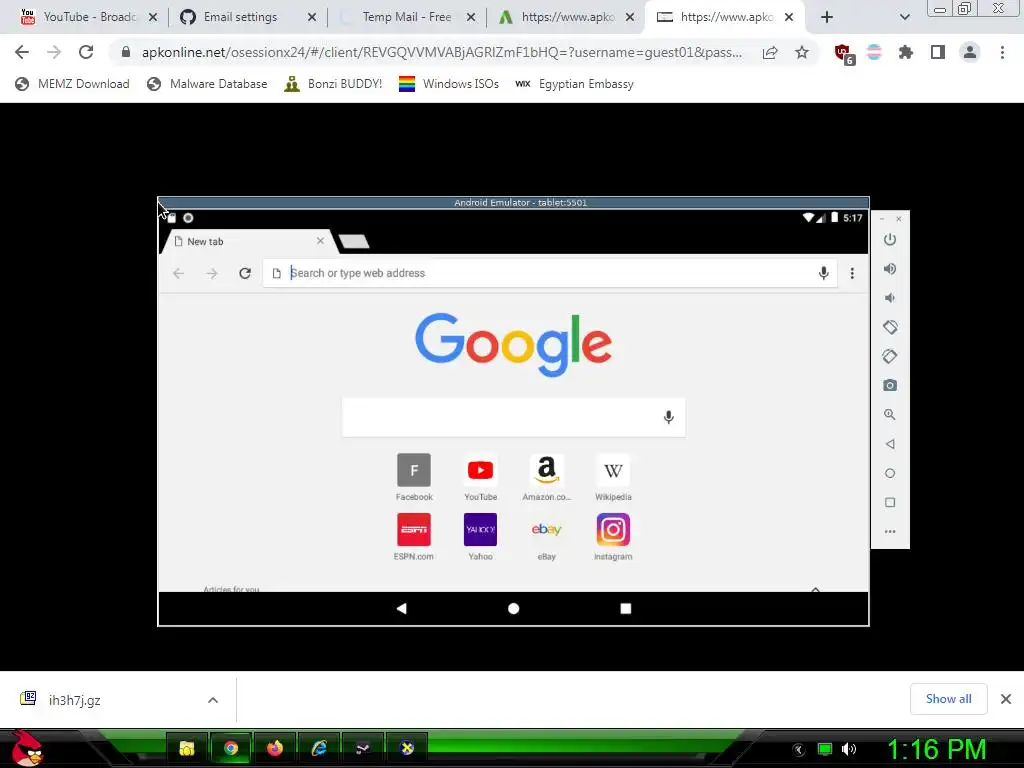Close the downloads bar

1006,699
